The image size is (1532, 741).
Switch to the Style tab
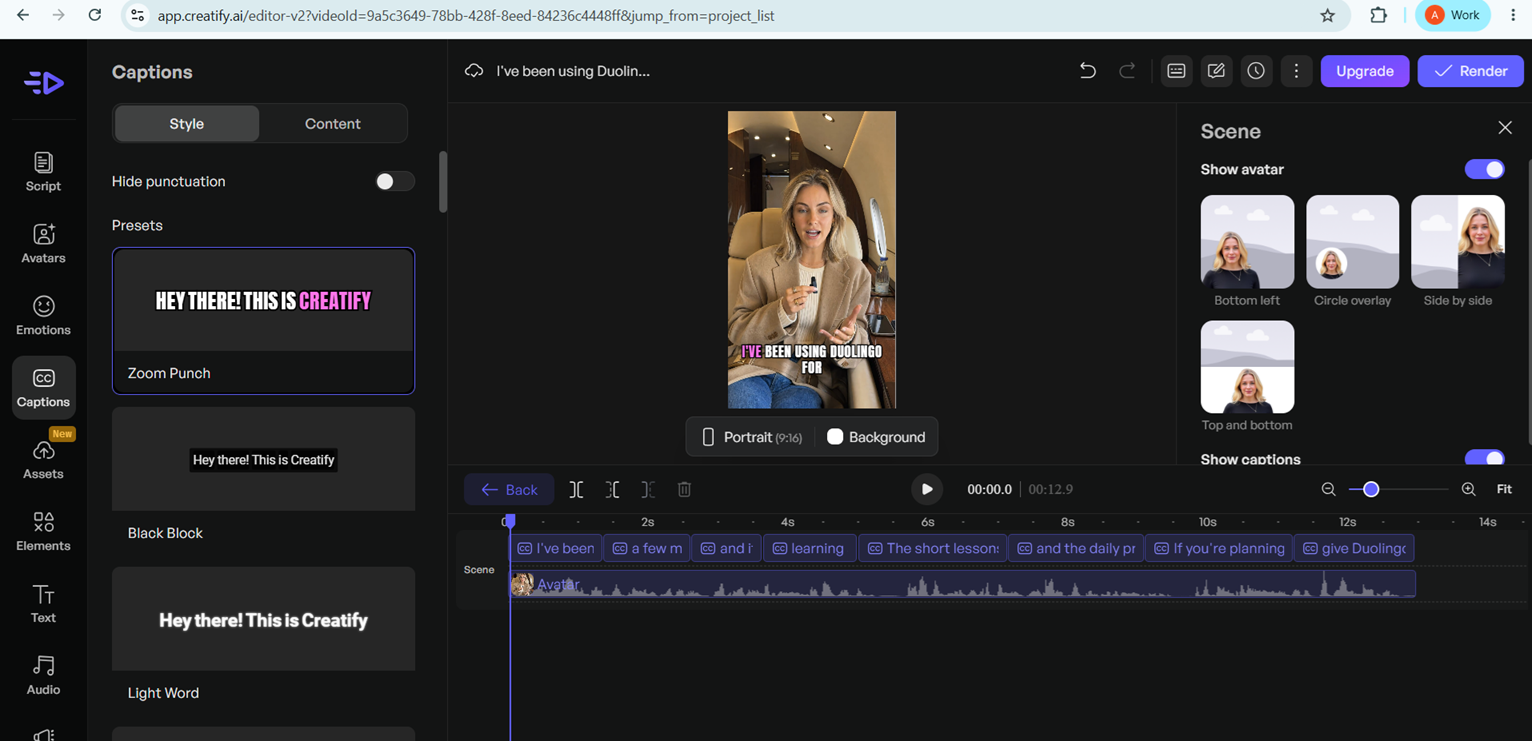click(187, 124)
